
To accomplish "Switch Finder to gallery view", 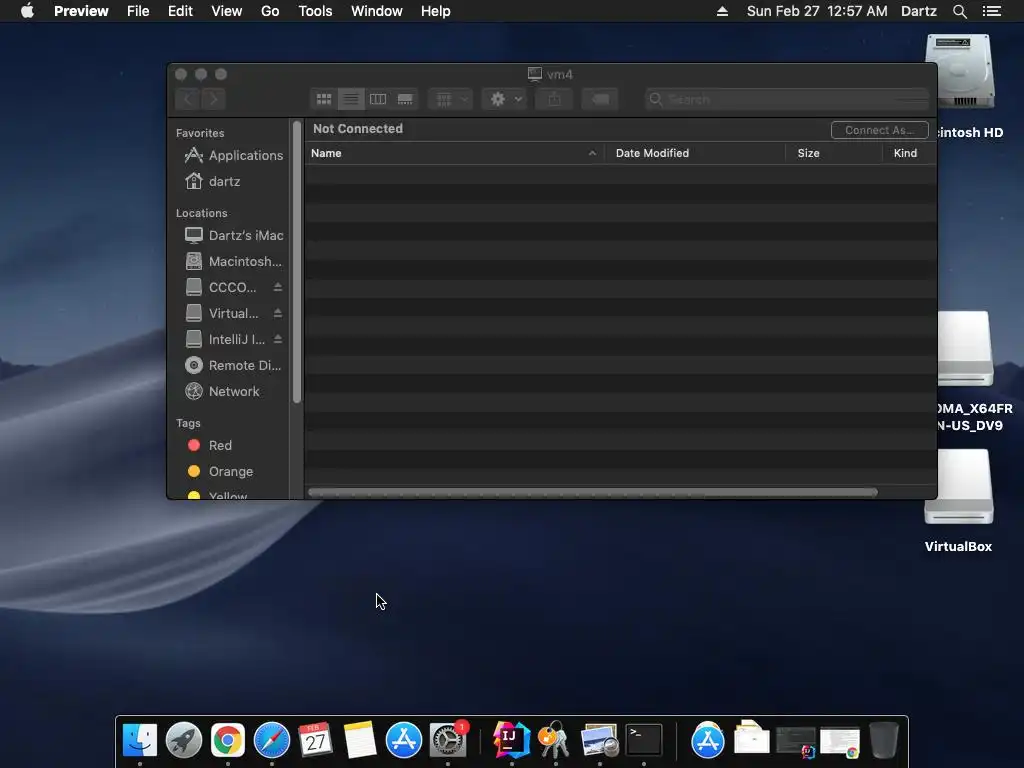I will point(405,99).
